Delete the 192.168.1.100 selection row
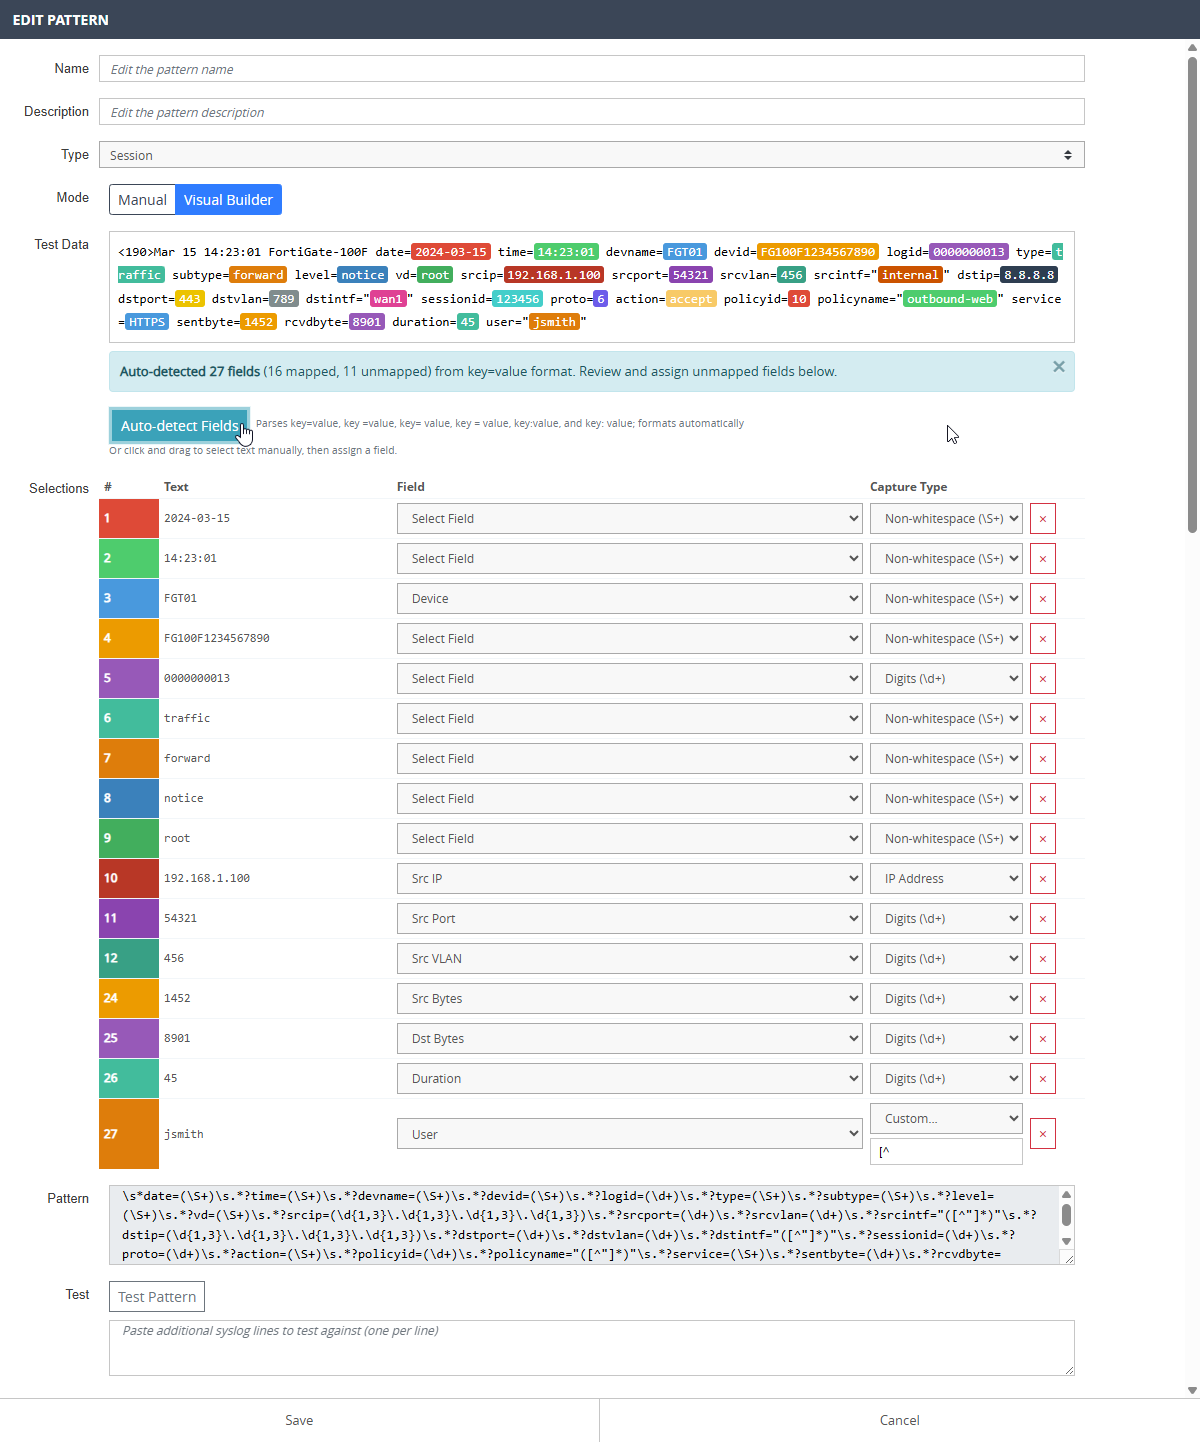 click(x=1043, y=879)
